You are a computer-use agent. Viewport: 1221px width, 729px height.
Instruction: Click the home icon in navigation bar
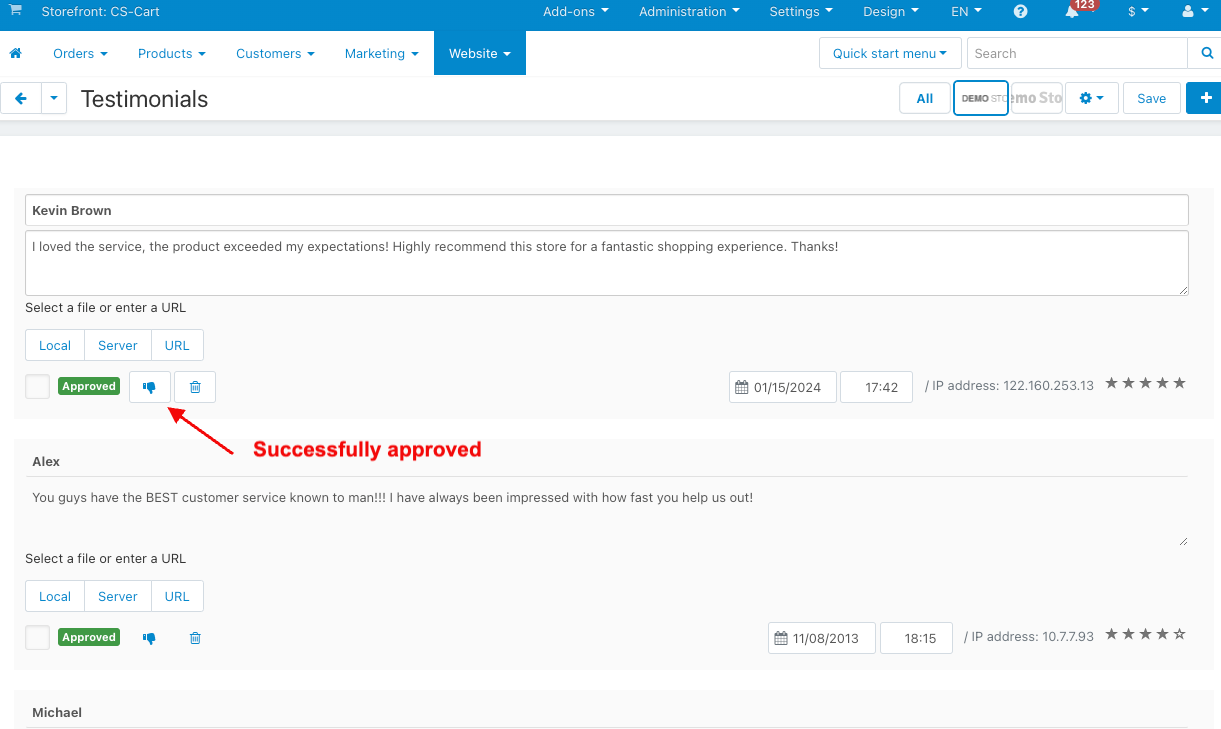[15, 53]
